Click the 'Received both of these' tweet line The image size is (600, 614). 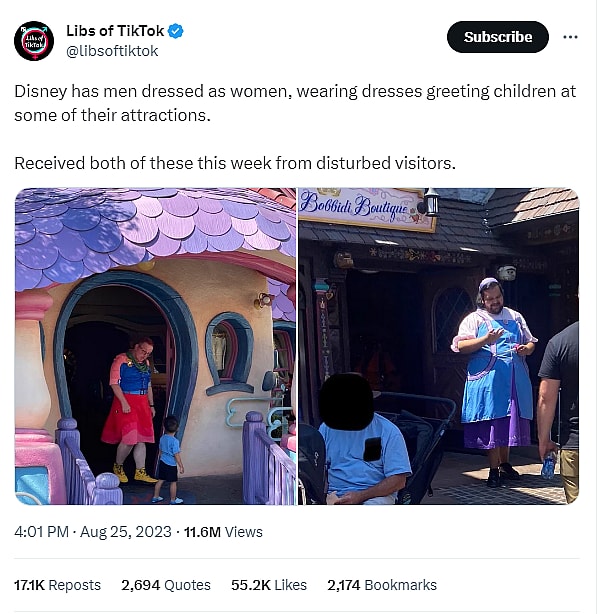pyautogui.click(x=235, y=163)
